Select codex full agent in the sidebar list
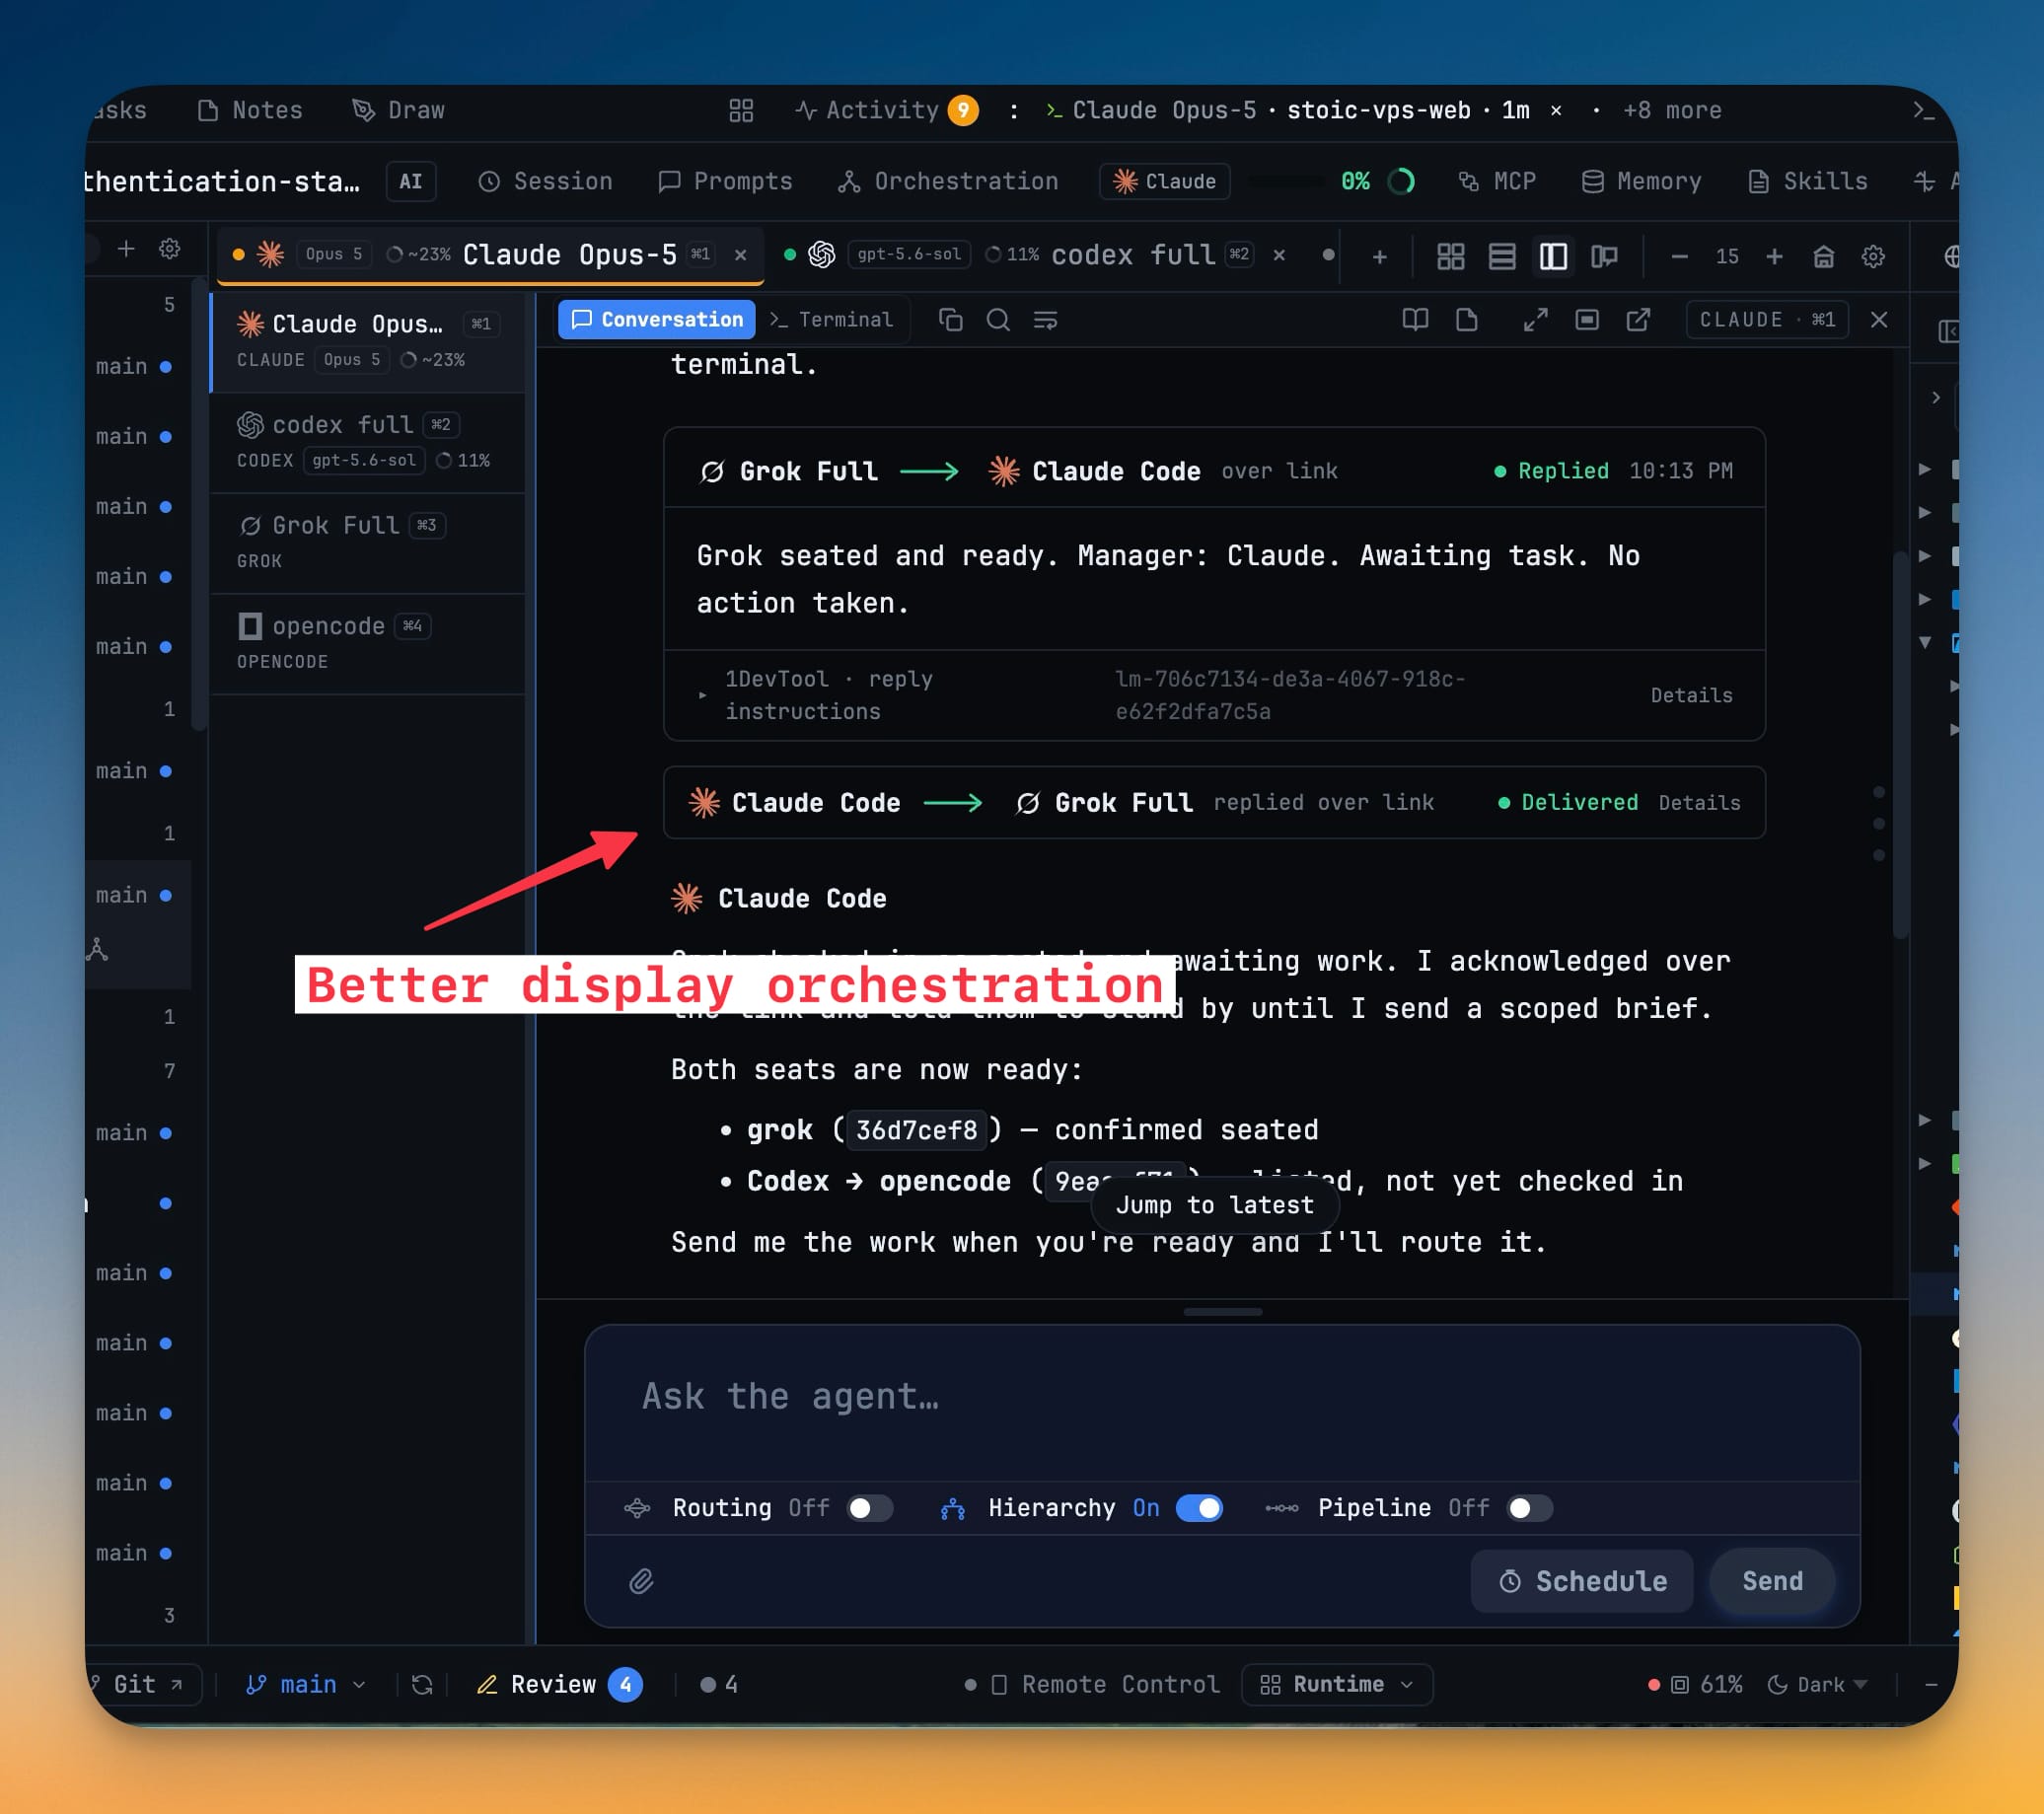 point(368,441)
